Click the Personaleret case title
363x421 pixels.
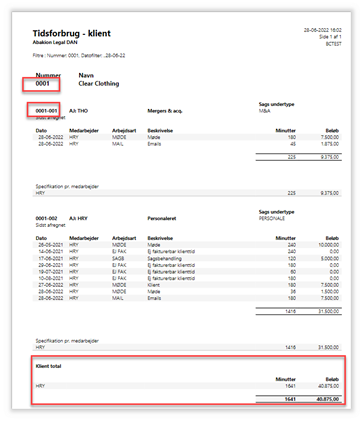click(162, 218)
